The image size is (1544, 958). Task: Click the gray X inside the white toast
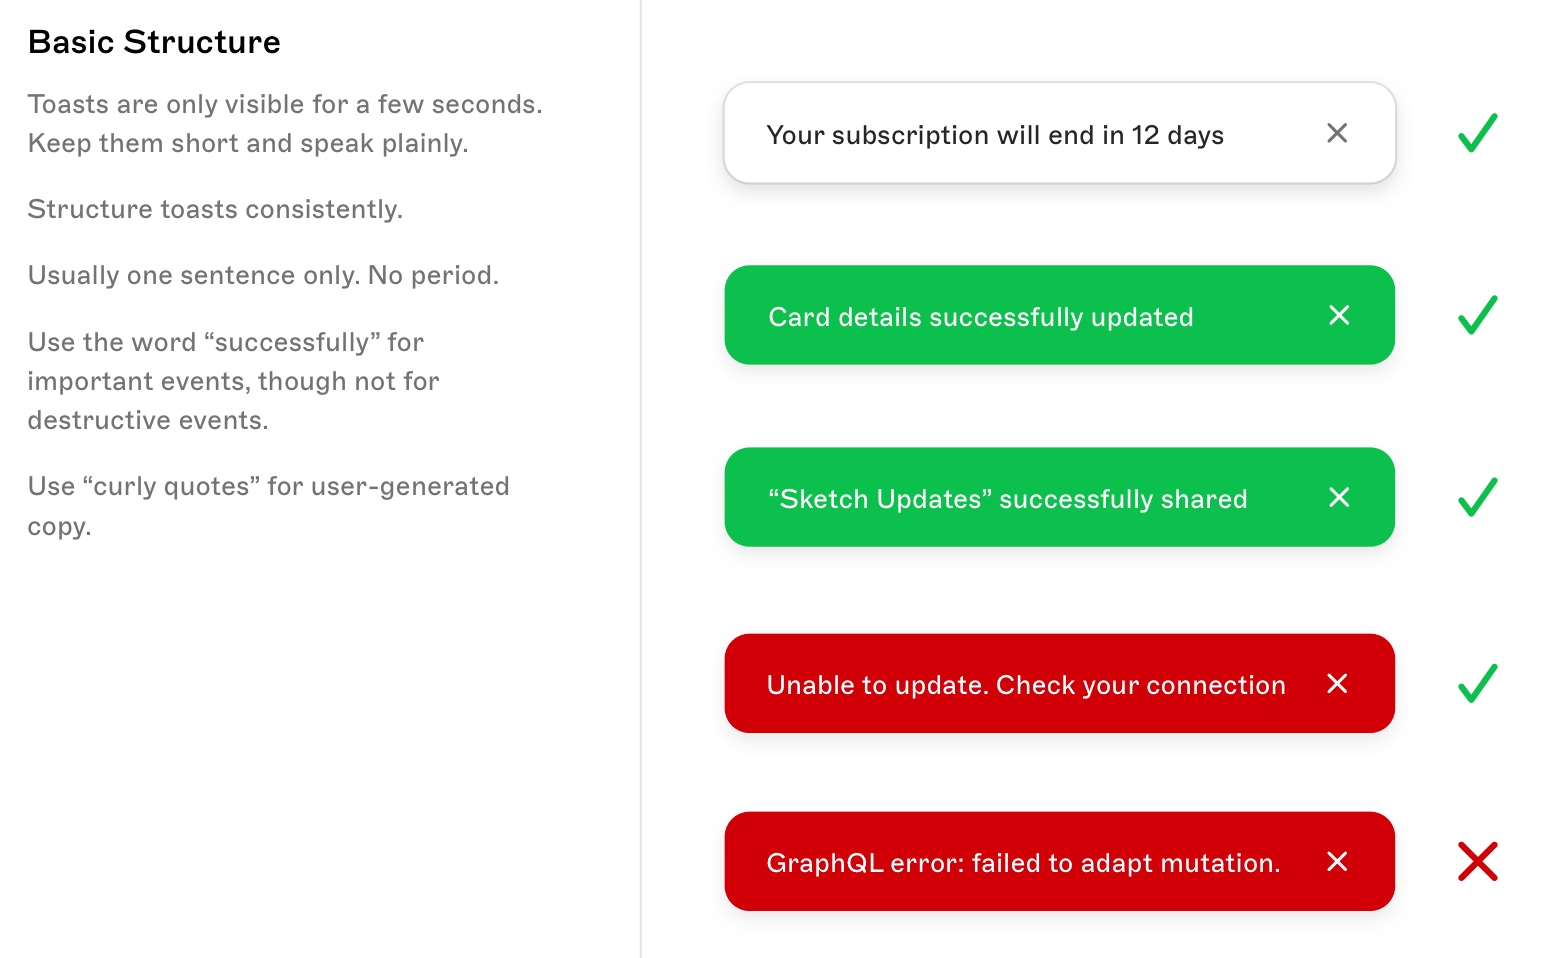[1337, 133]
